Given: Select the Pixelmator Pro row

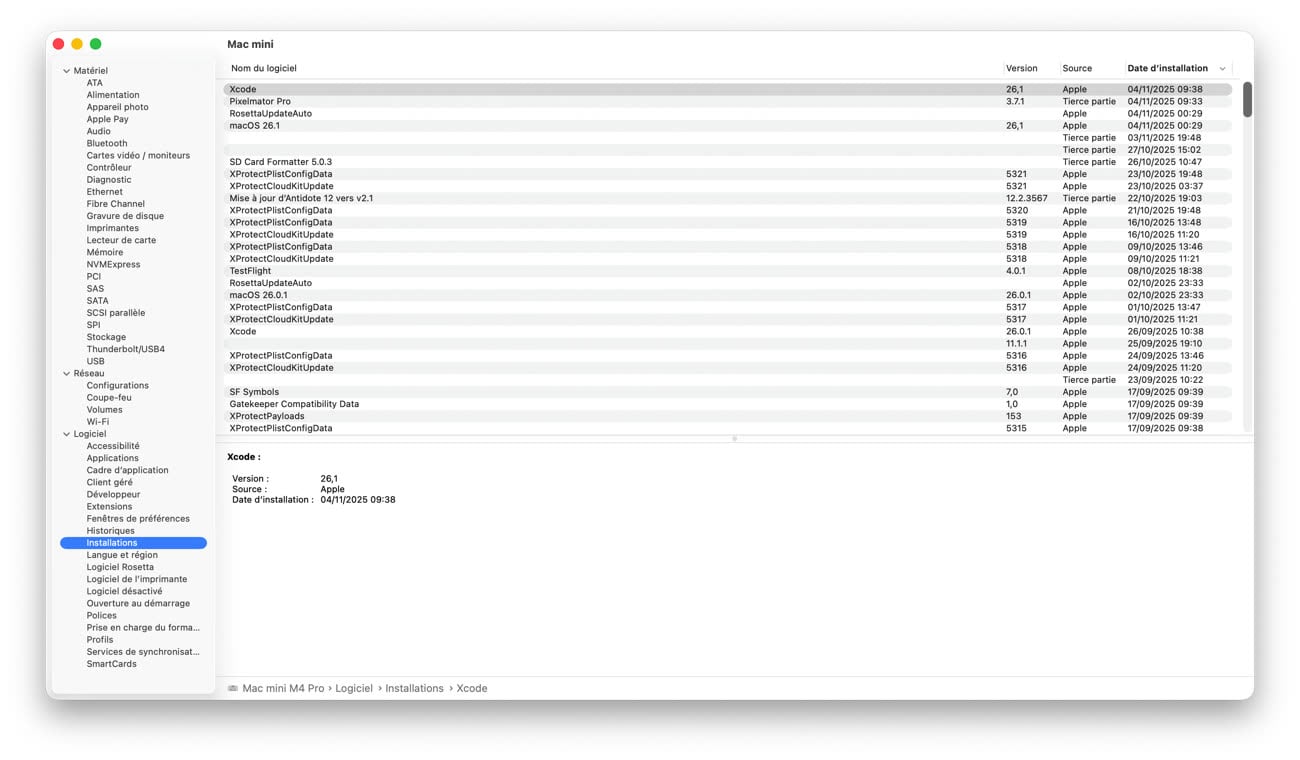Looking at the screenshot, I should tap(260, 102).
